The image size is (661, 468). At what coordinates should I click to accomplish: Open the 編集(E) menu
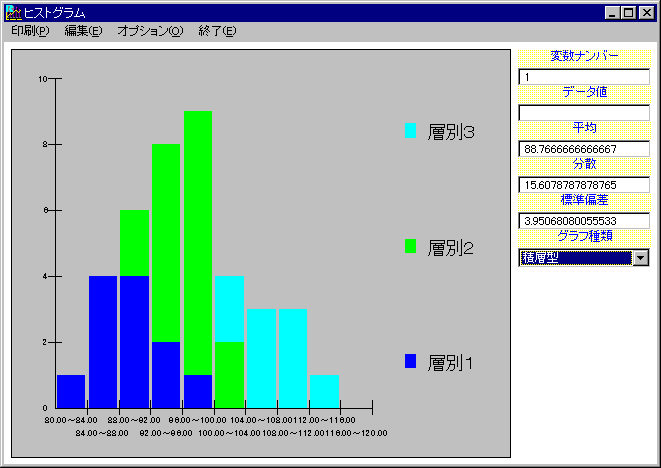click(x=83, y=31)
